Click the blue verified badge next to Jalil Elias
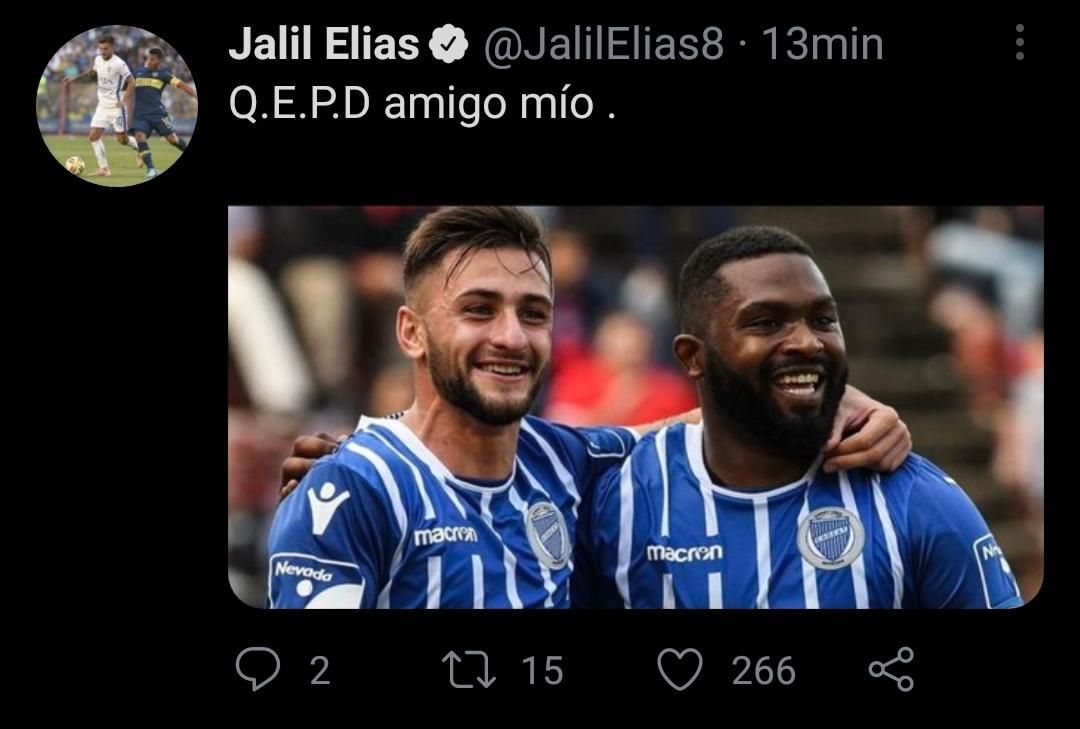 (448, 44)
